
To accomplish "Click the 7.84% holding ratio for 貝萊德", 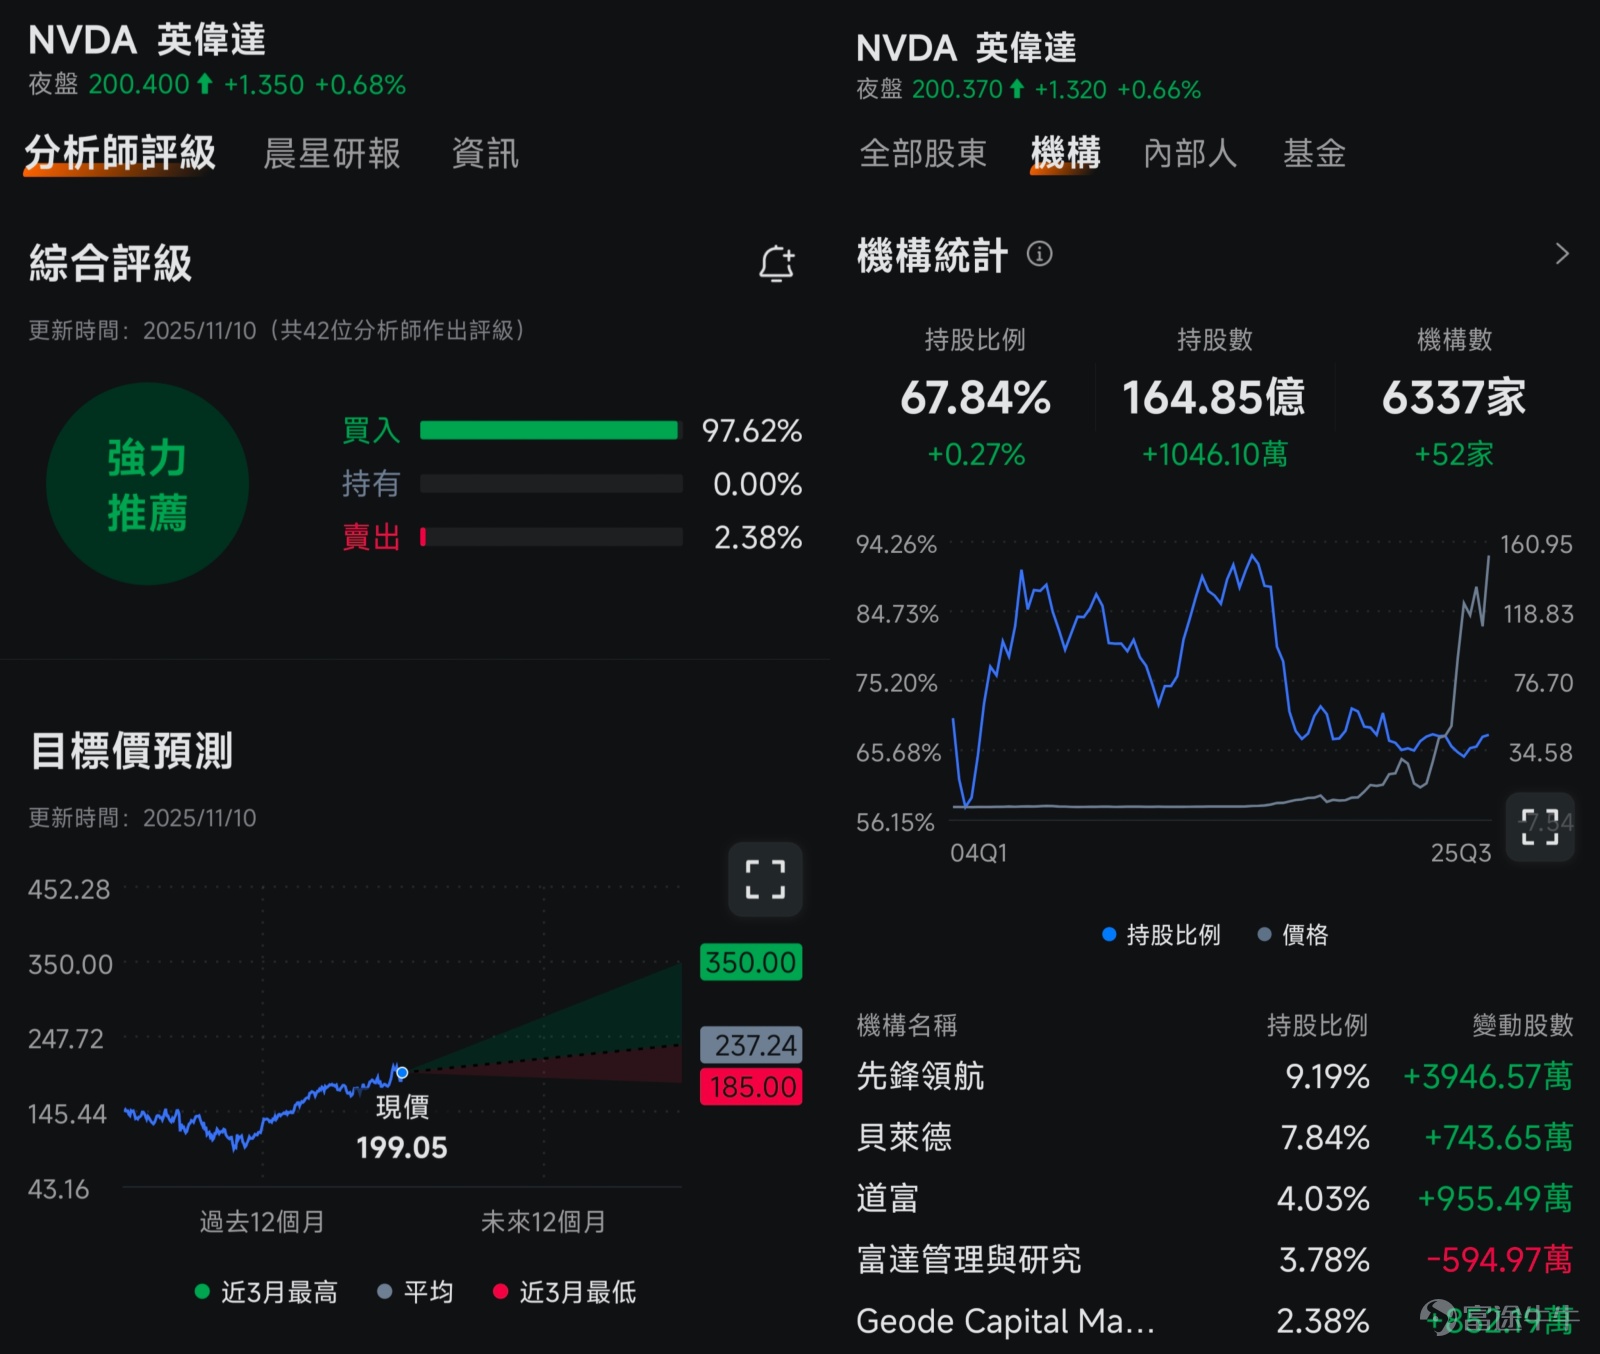I will pos(1325,1137).
